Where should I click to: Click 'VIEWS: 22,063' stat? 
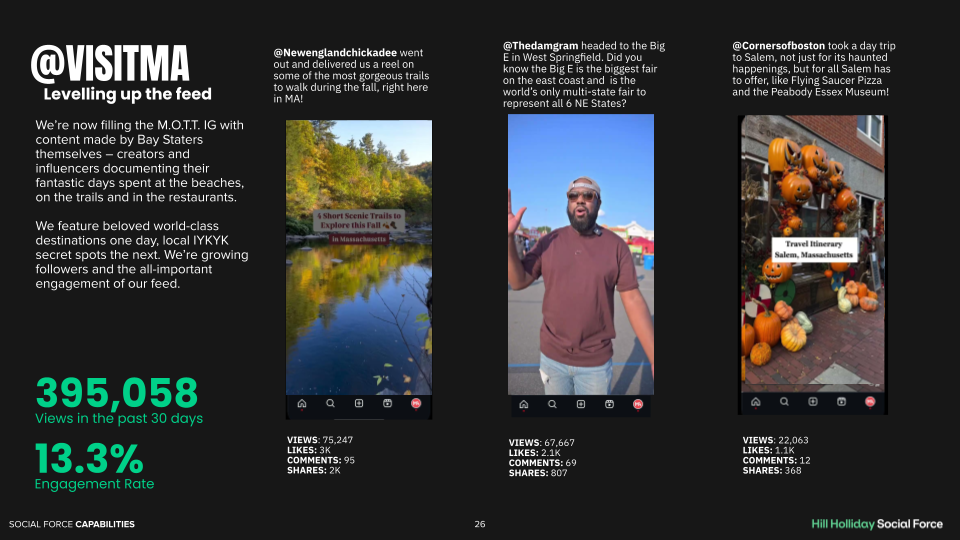click(x=776, y=440)
